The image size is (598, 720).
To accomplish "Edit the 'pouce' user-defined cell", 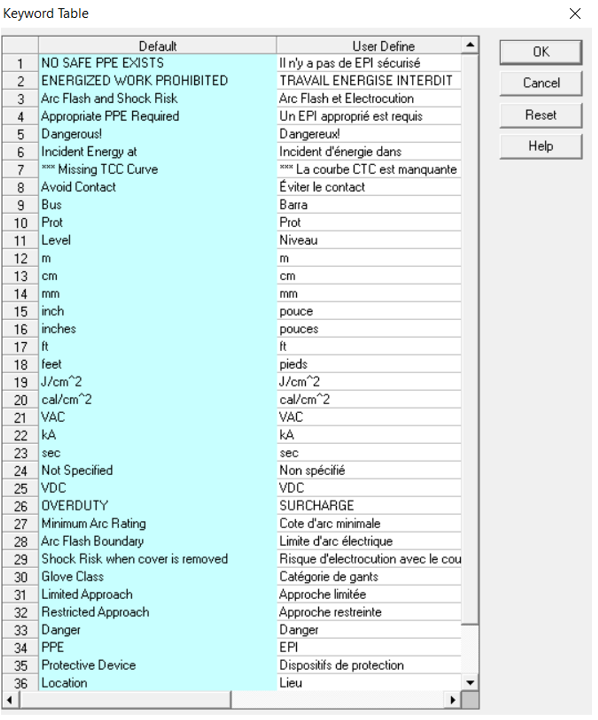I will point(369,311).
